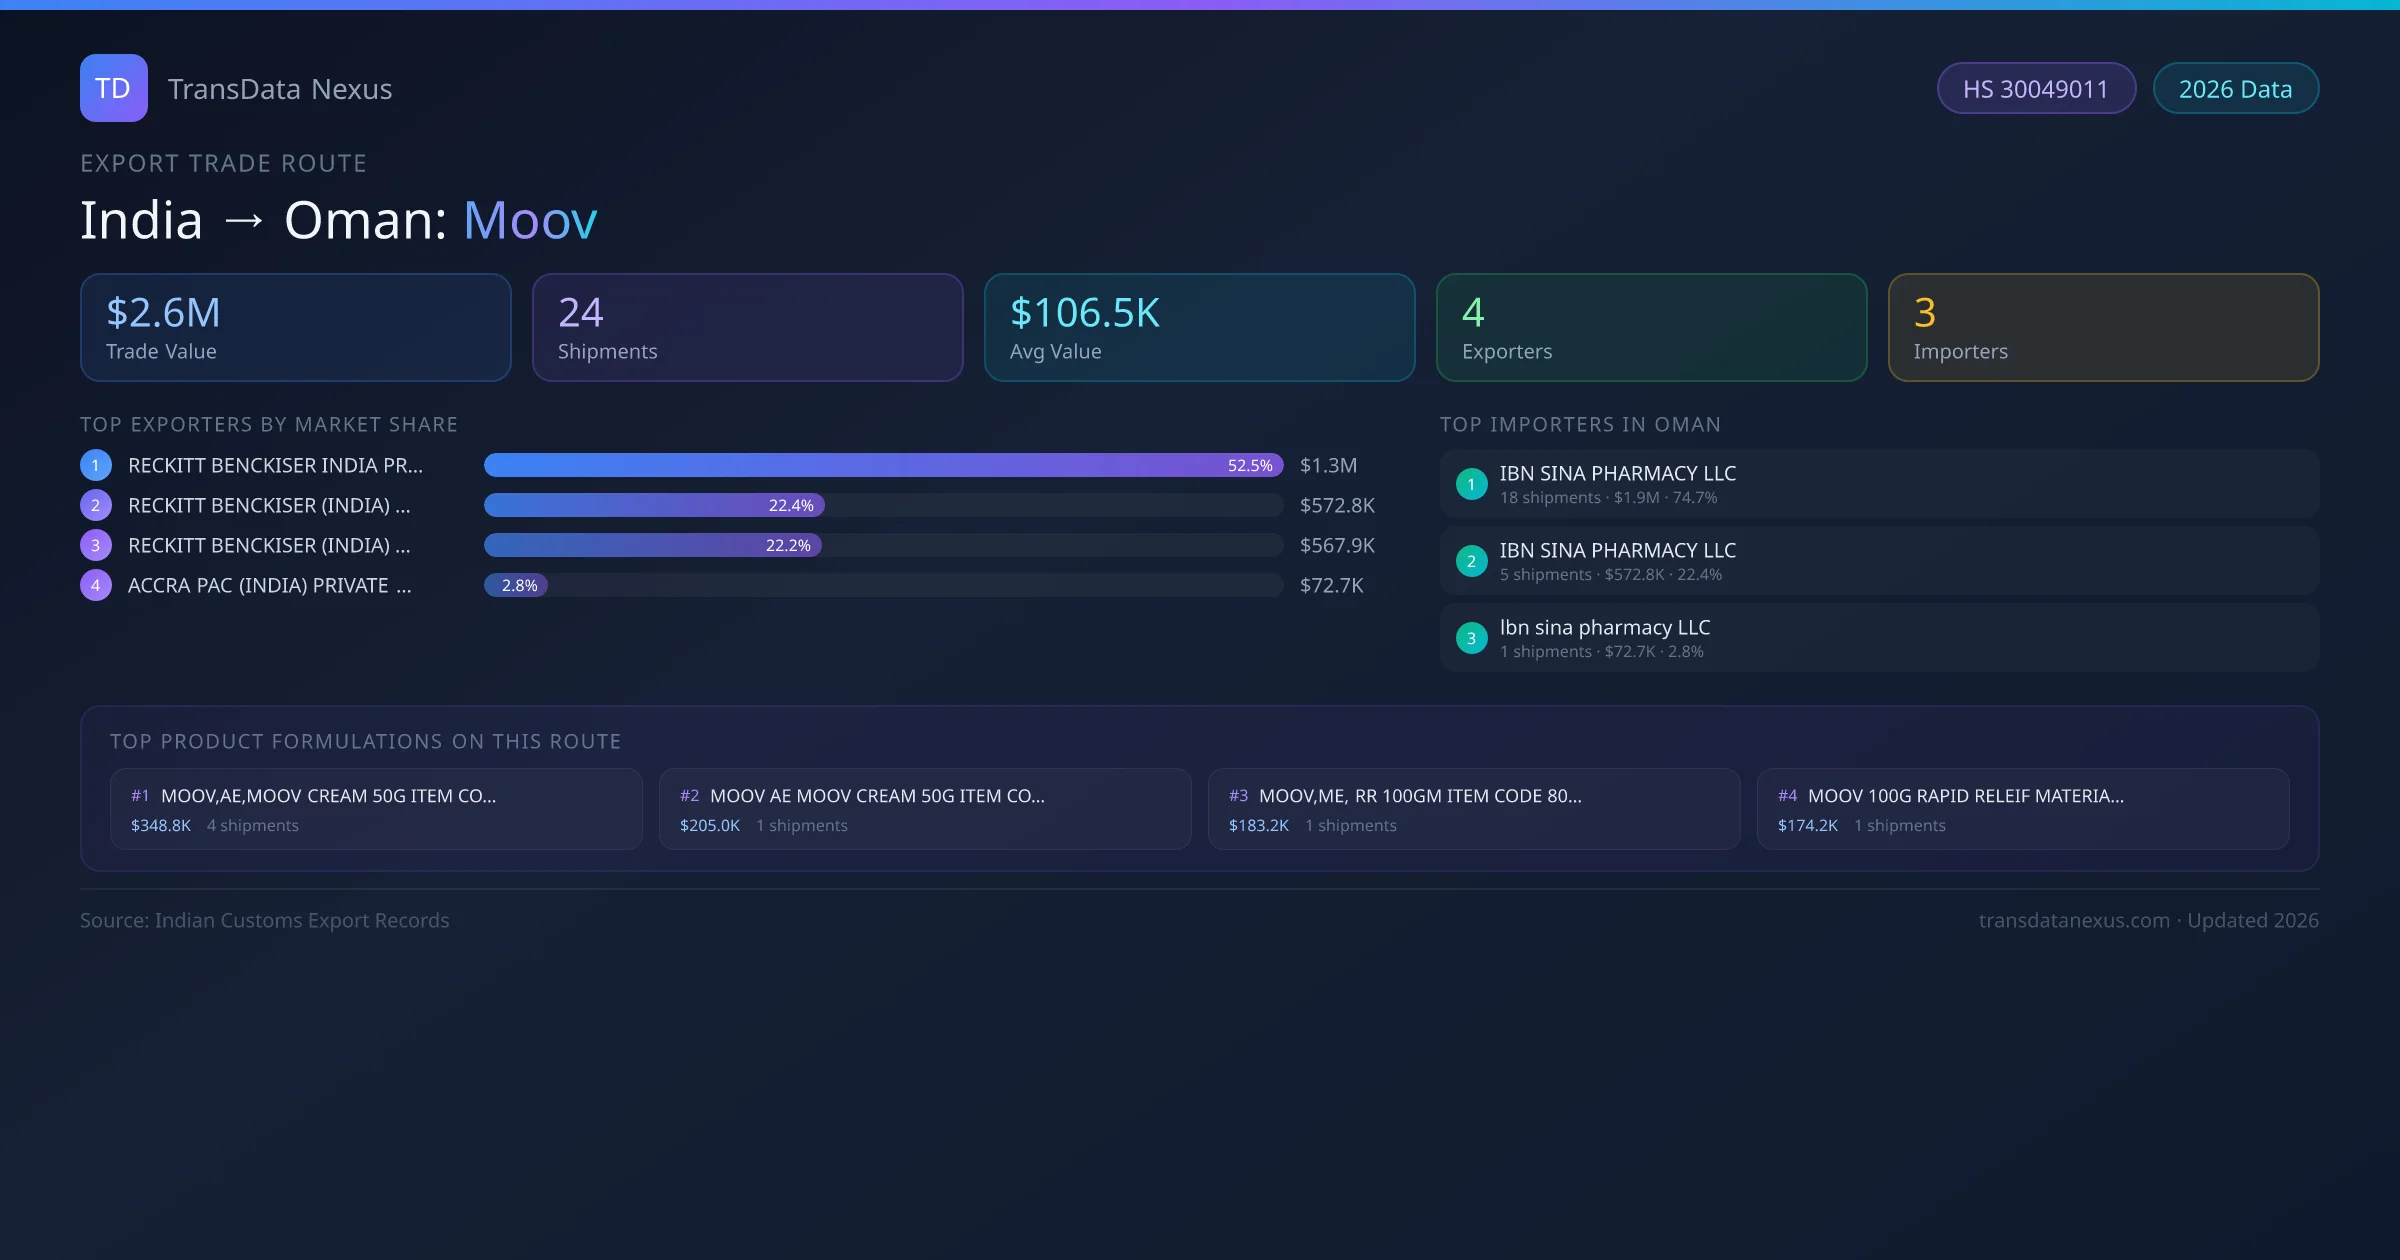Click exporter rank 3 circle badge
The height and width of the screenshot is (1260, 2400).
(95, 545)
